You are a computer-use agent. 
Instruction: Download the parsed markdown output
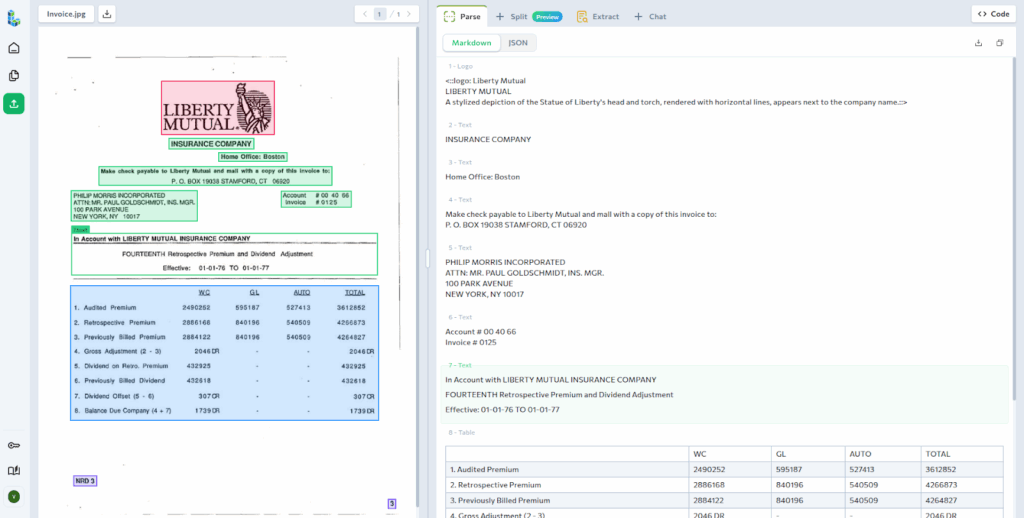click(978, 43)
